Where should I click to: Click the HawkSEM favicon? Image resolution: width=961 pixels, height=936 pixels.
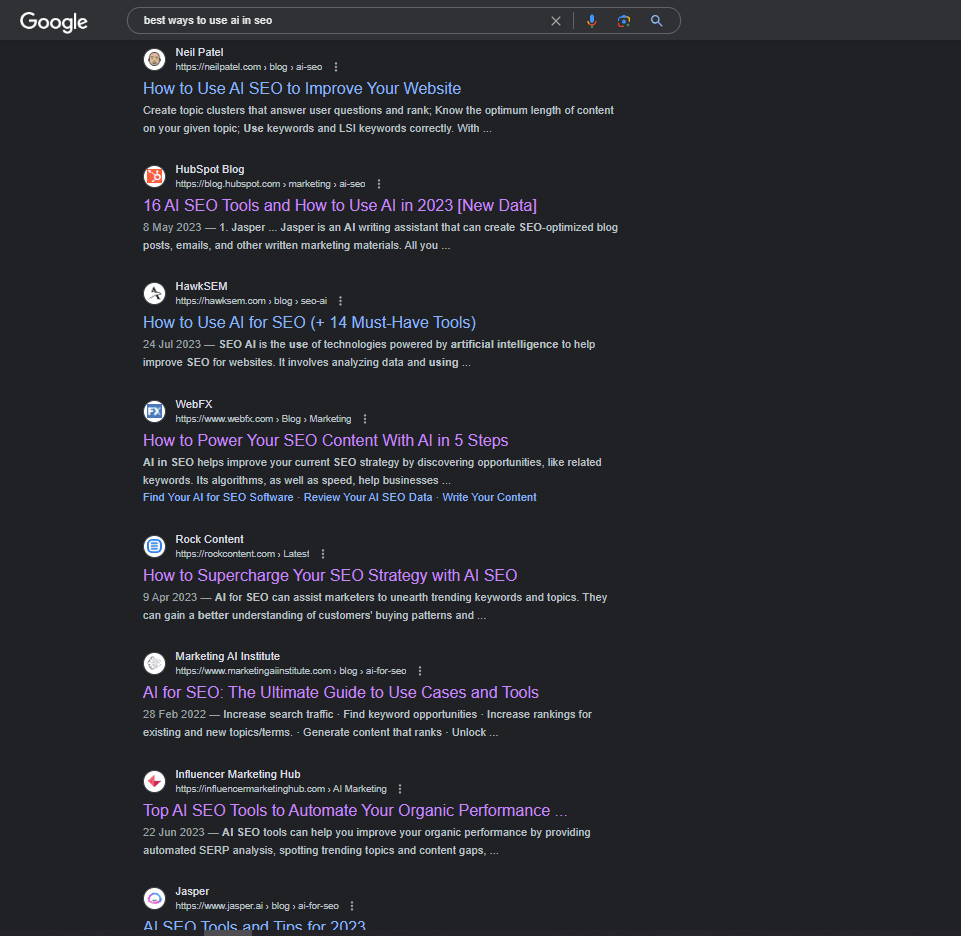(154, 294)
